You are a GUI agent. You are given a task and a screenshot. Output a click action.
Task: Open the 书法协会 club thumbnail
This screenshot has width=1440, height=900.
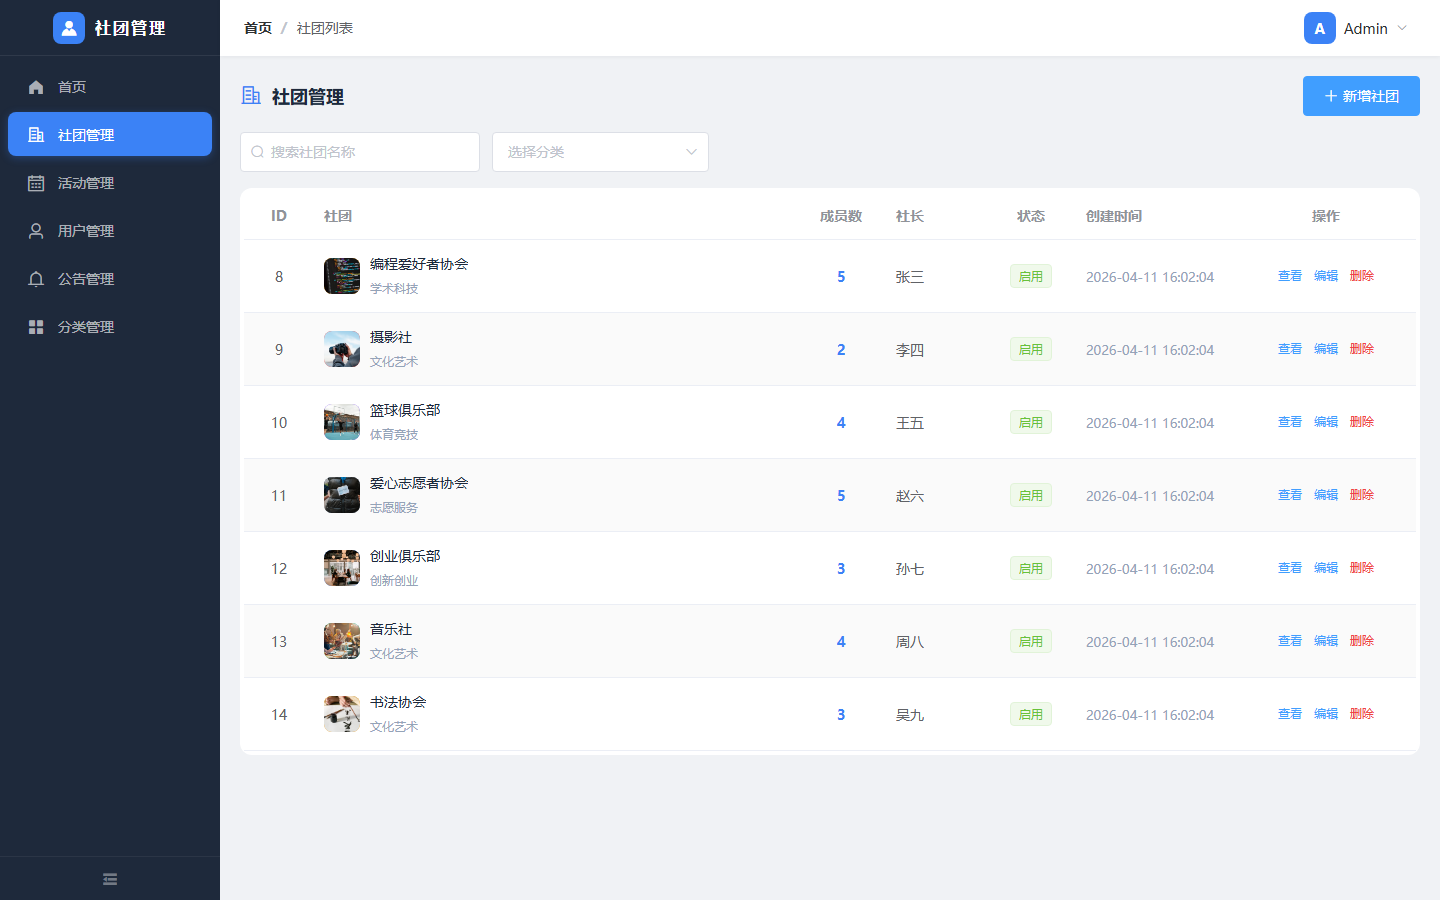coord(342,714)
